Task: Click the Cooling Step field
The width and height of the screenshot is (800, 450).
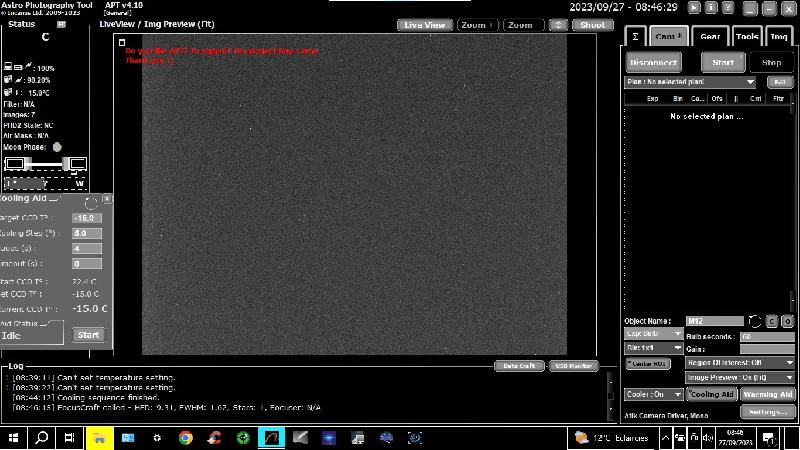Action: (x=87, y=233)
